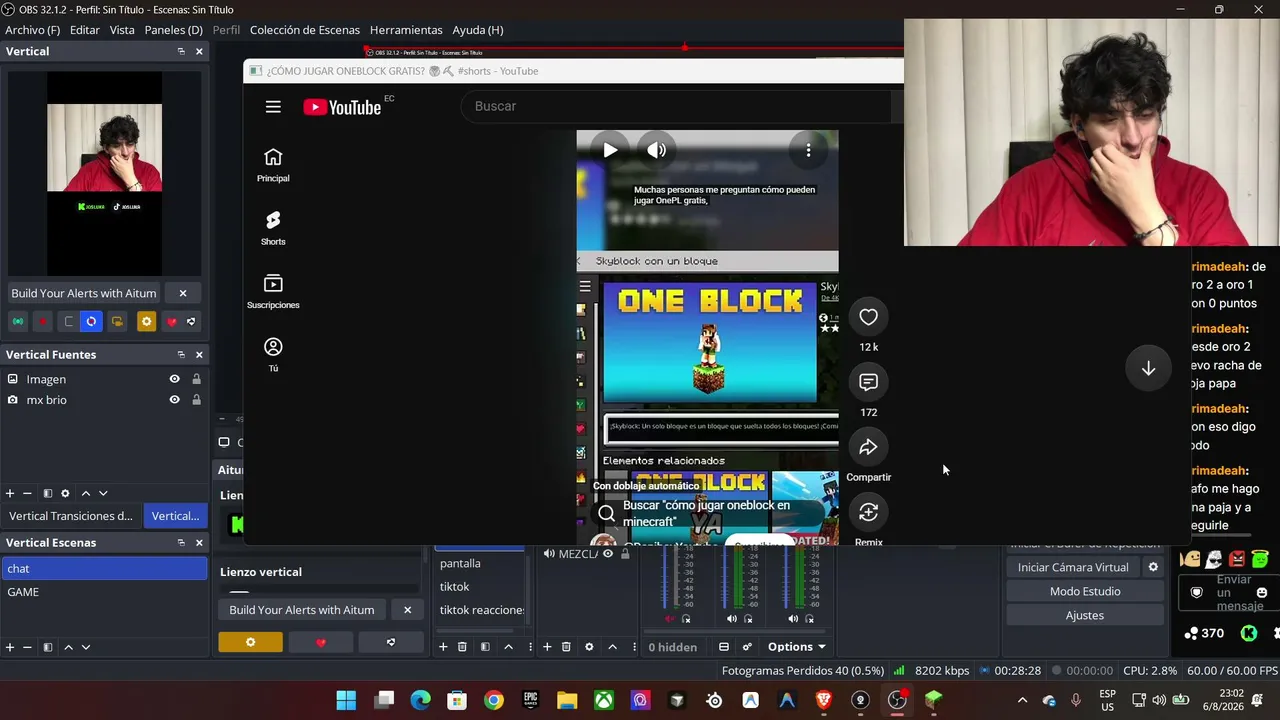Click the yellow Aitum settings gear button
The width and height of the screenshot is (1280, 720).
pyautogui.click(x=250, y=642)
